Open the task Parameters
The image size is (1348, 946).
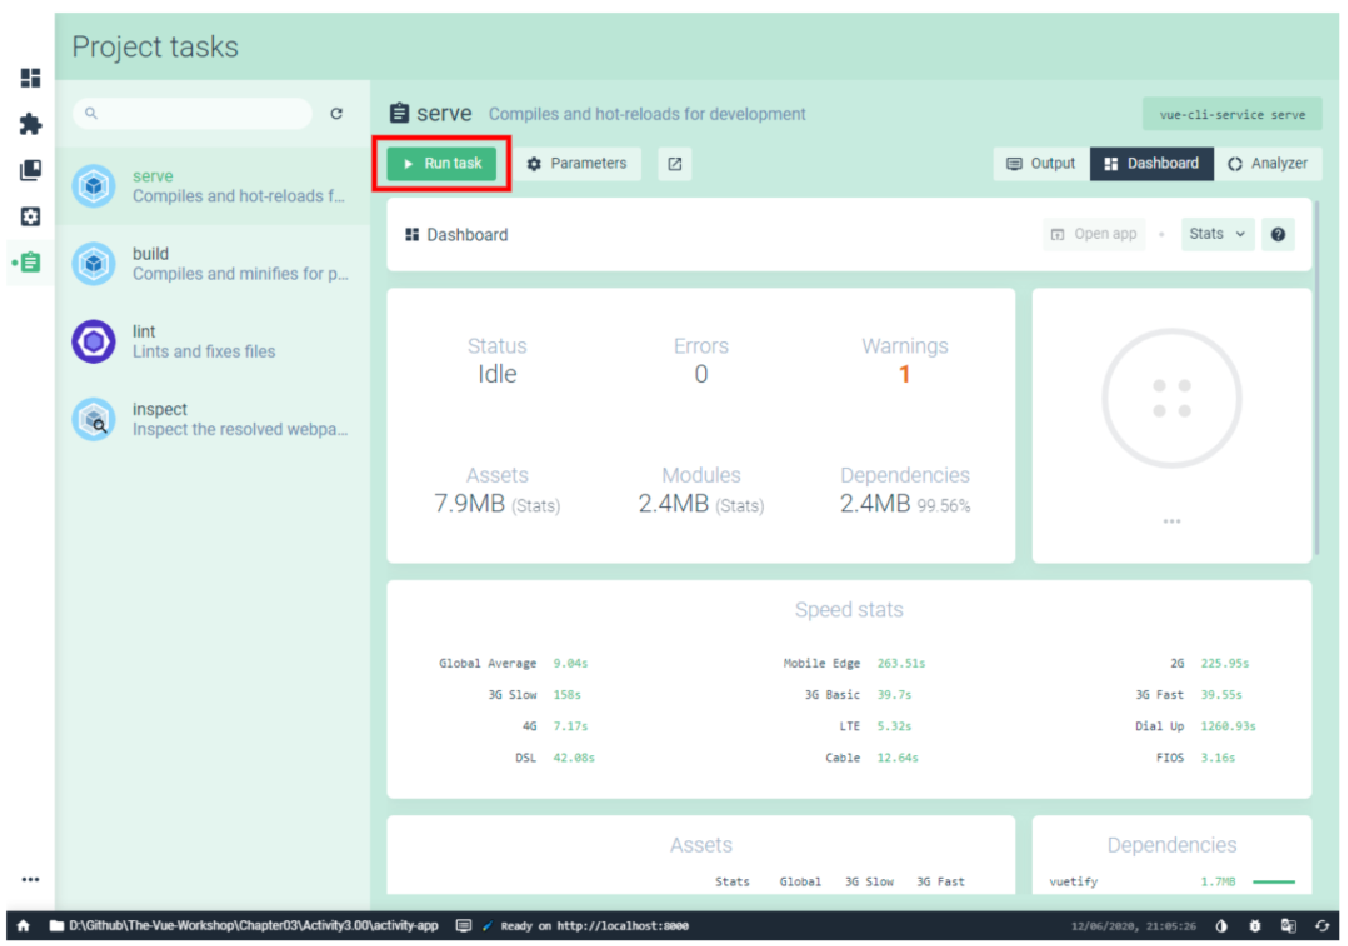coord(577,164)
